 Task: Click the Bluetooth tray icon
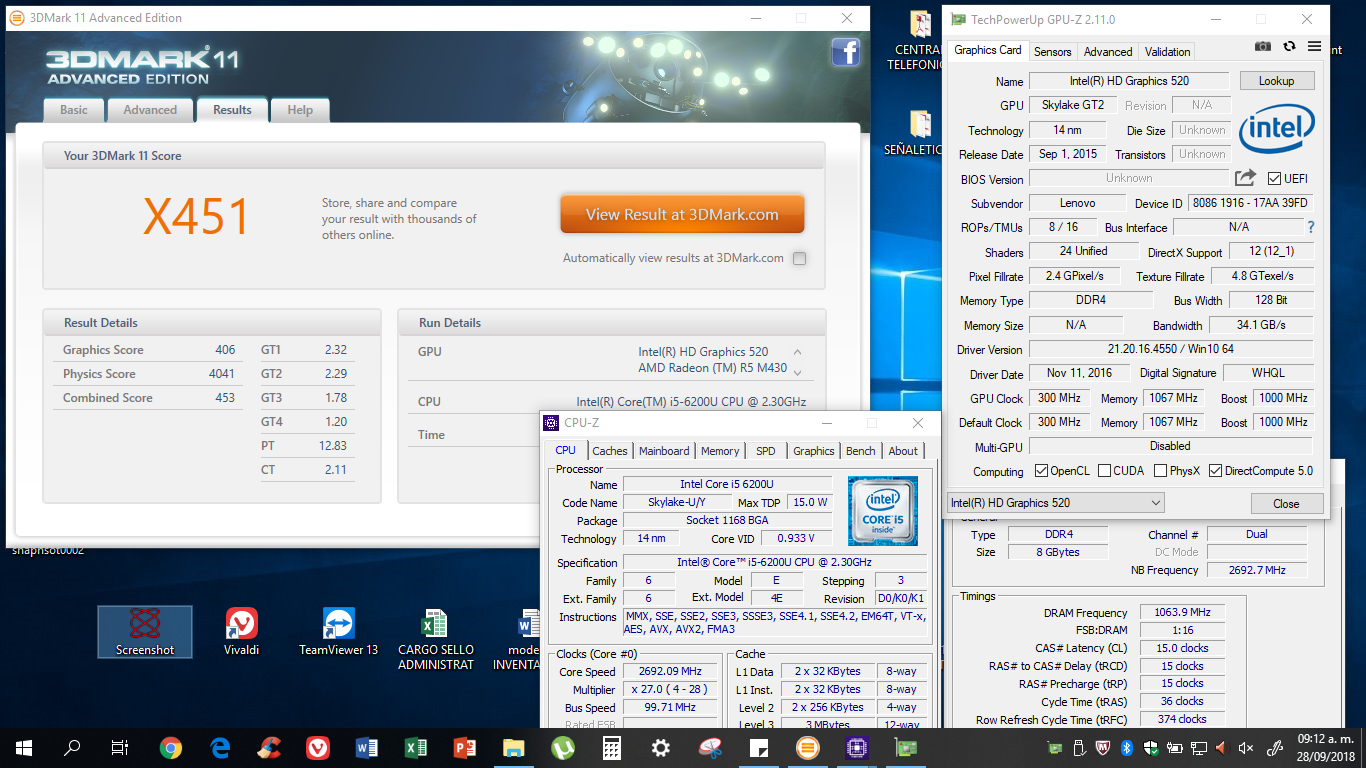[x=1126, y=747]
